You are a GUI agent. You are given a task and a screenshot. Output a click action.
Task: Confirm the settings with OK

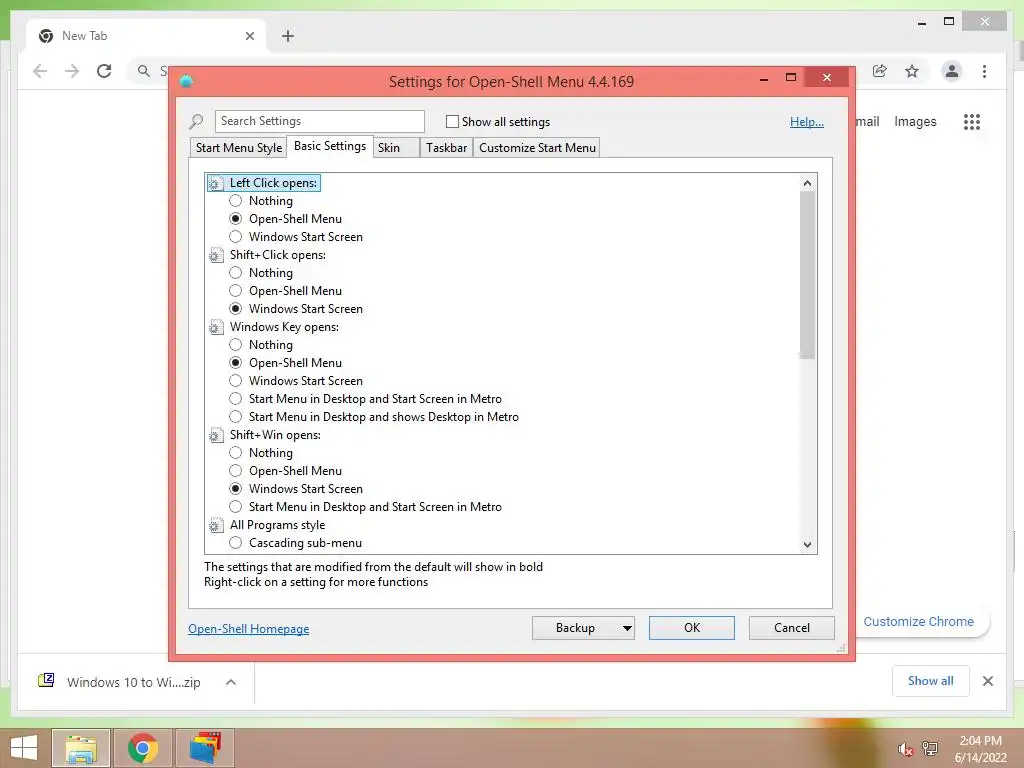pyautogui.click(x=692, y=628)
